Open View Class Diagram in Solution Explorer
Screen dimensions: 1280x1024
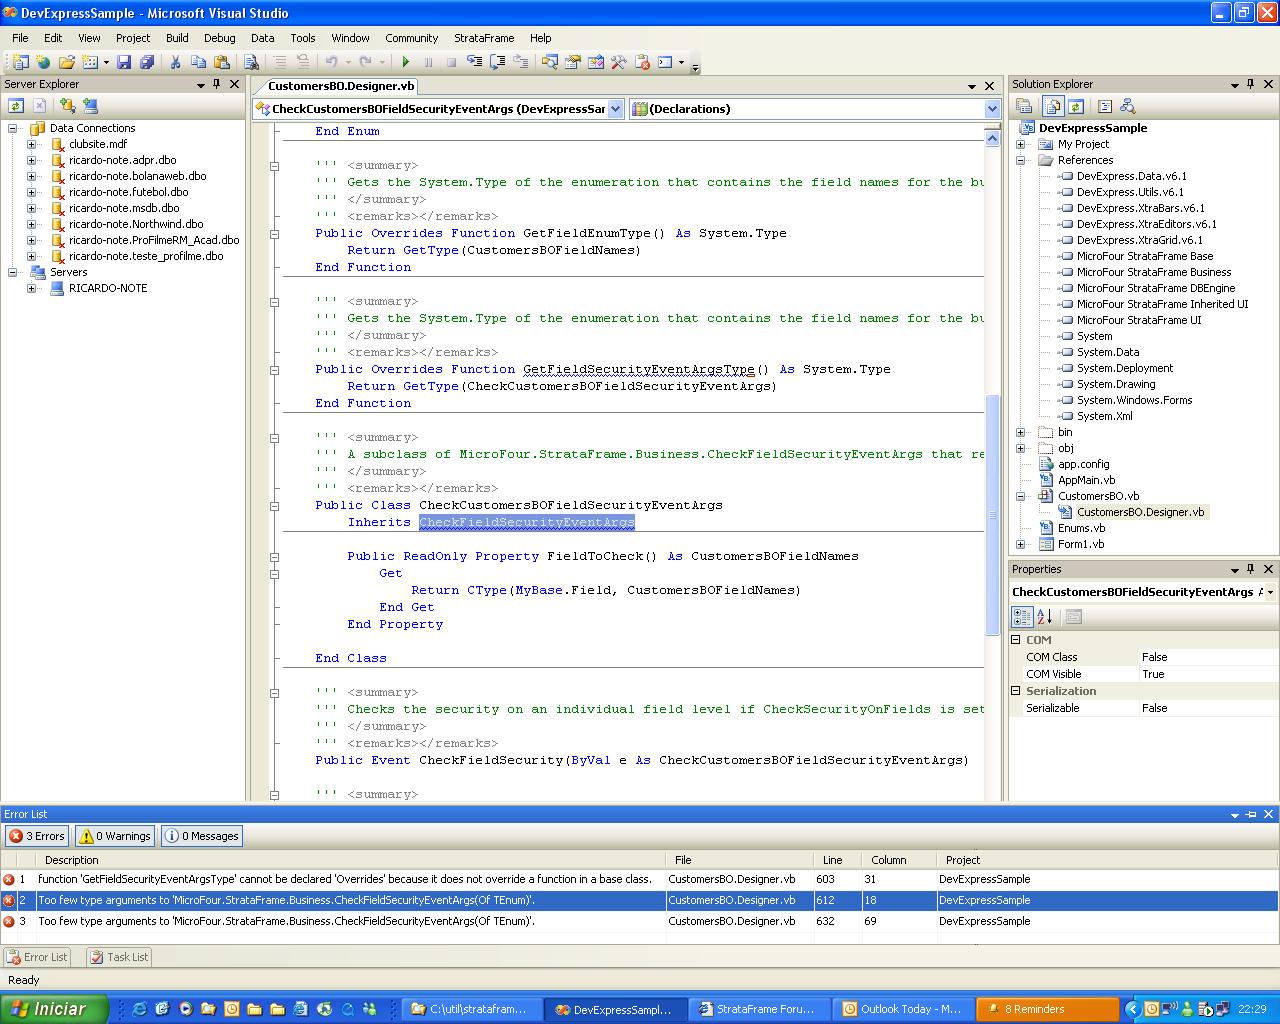tap(1128, 106)
